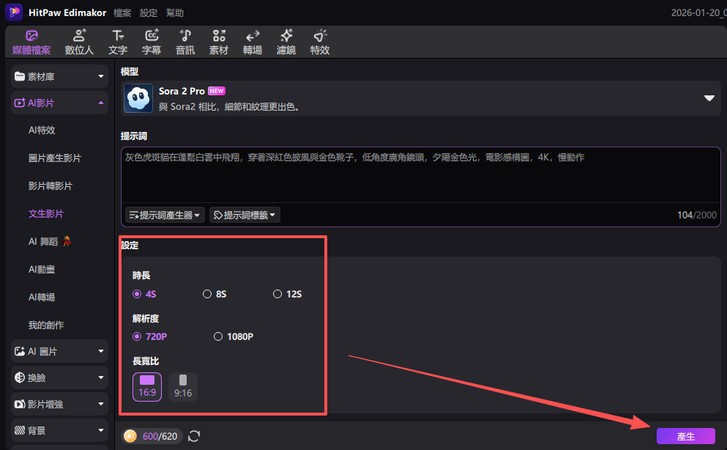Click the 2026-01-20 project title text
727x450 pixels.
pos(699,13)
